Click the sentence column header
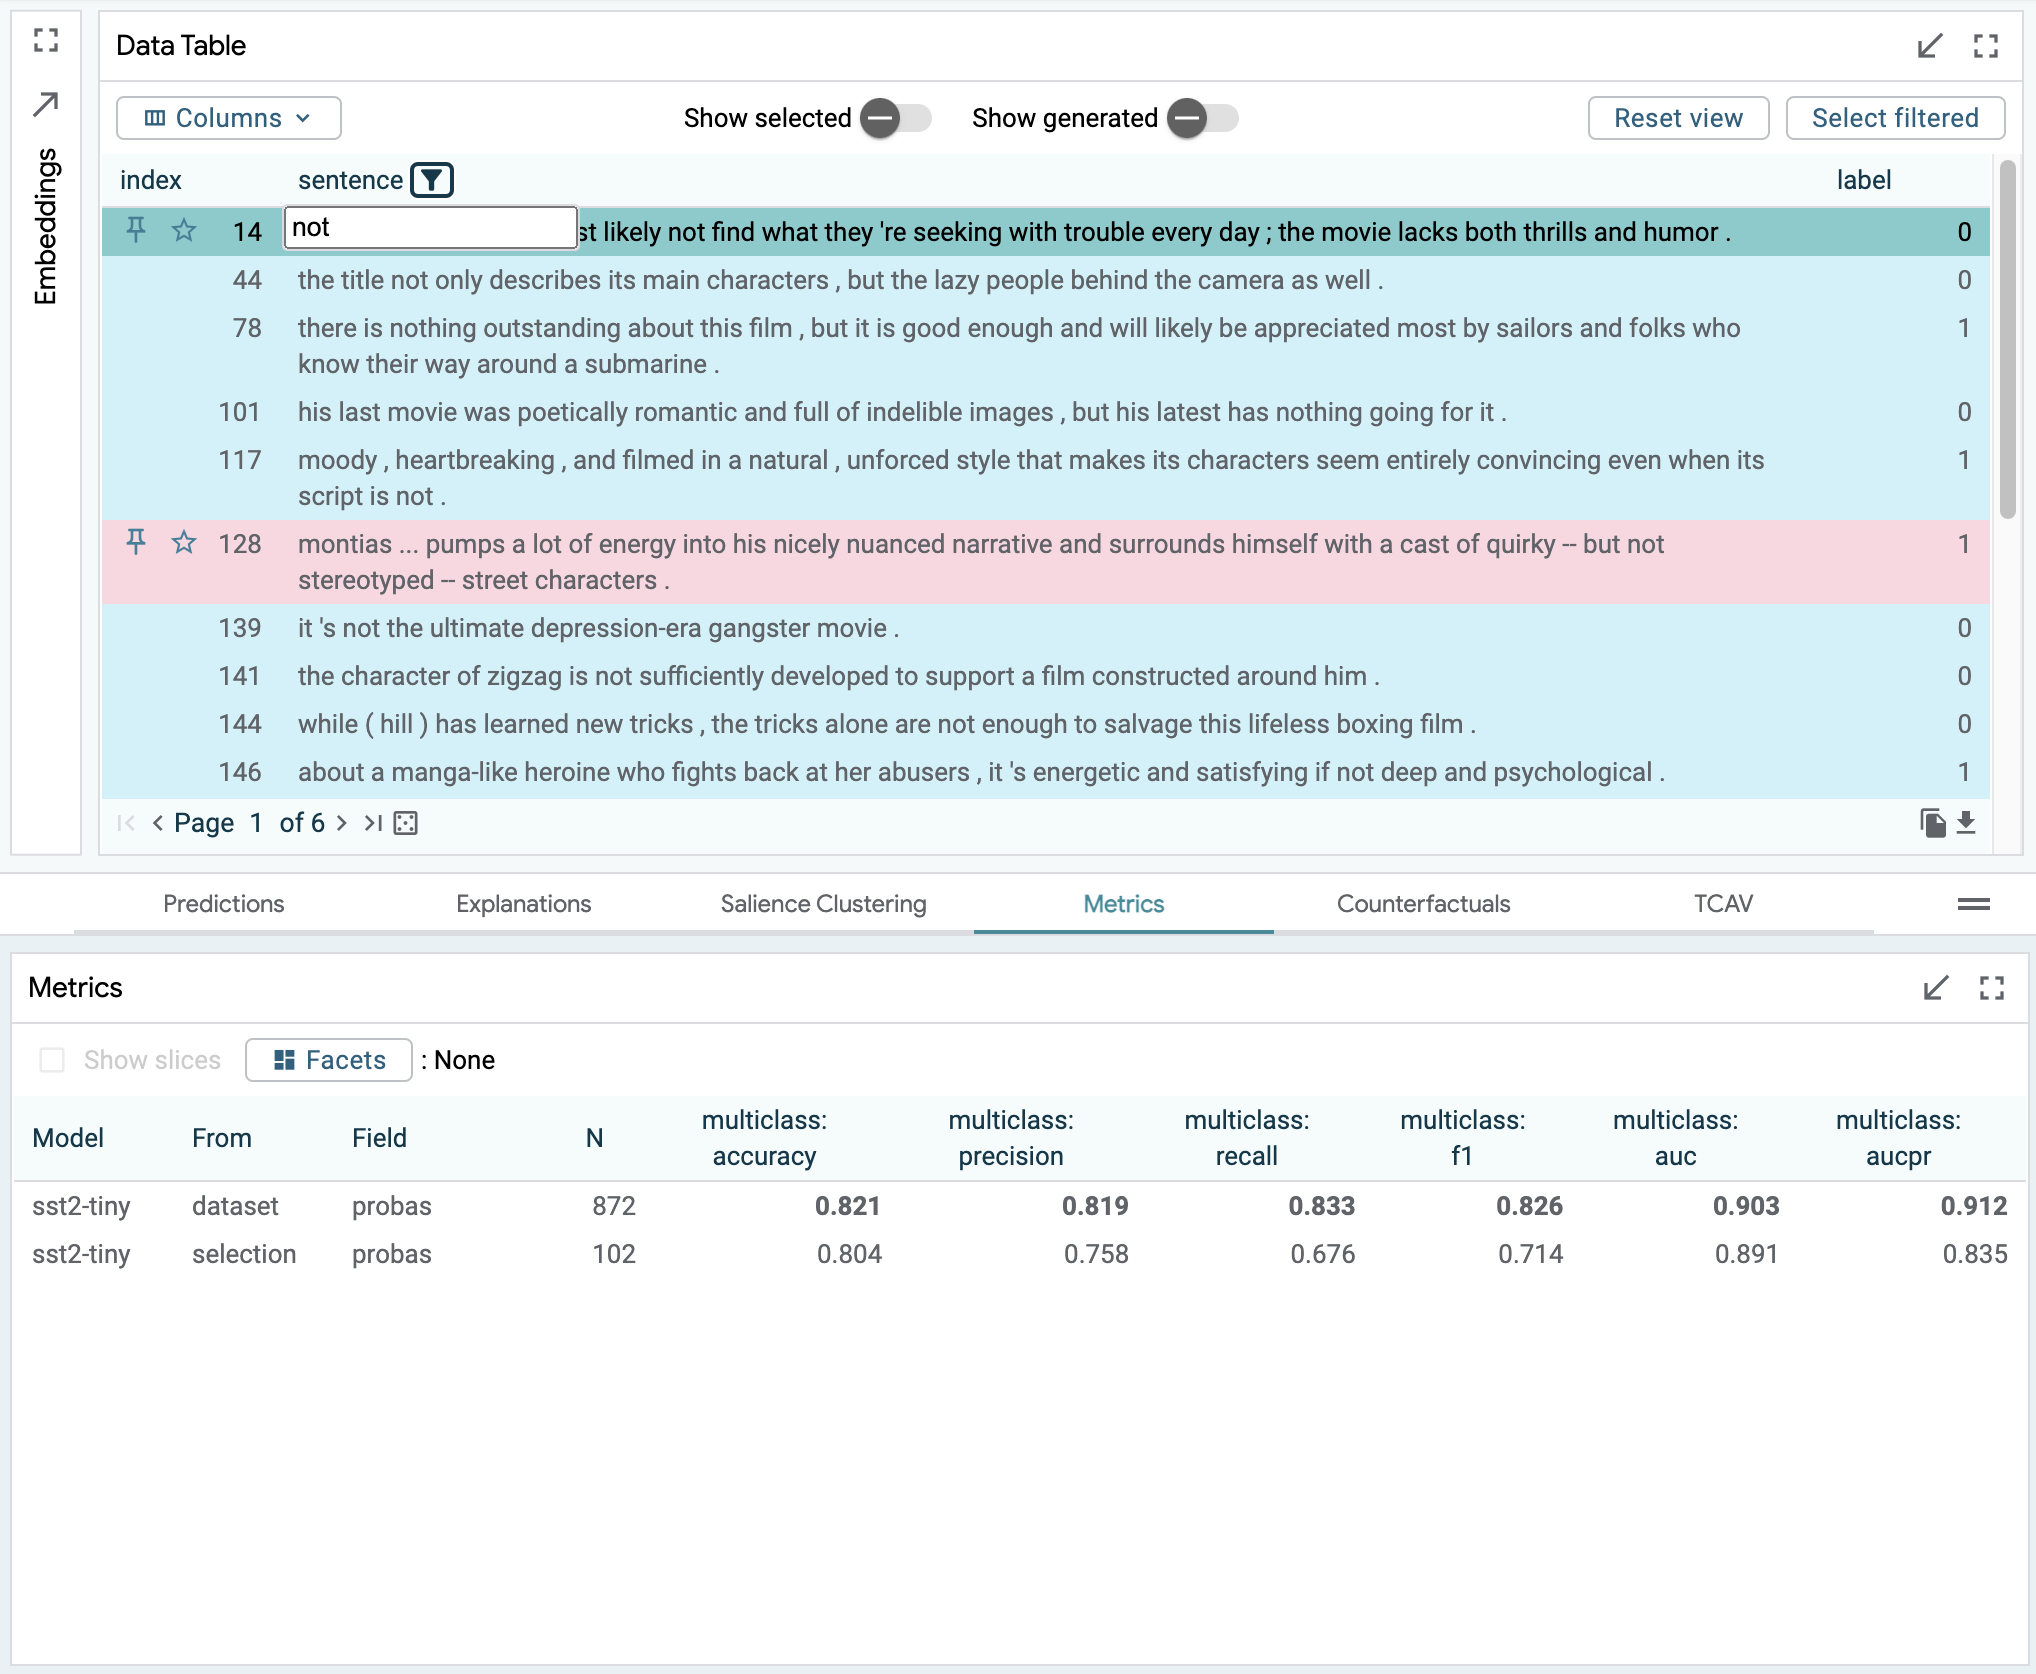This screenshot has width=2036, height=1674. tap(351, 180)
